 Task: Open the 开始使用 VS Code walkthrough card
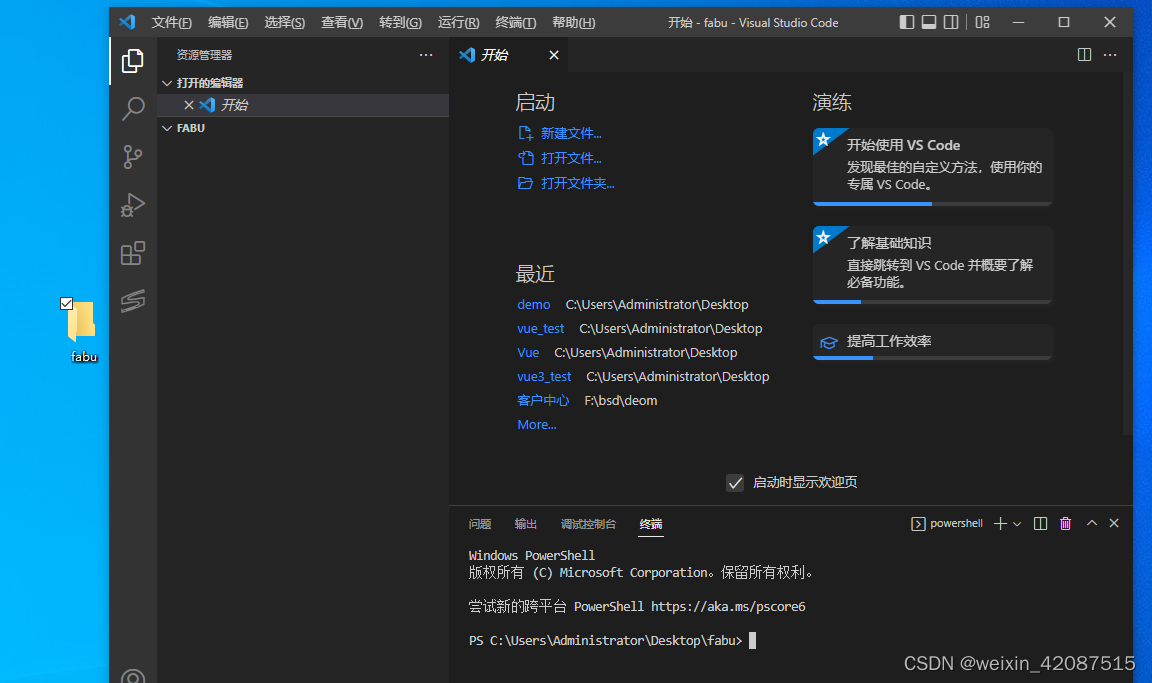pyautogui.click(x=932, y=167)
